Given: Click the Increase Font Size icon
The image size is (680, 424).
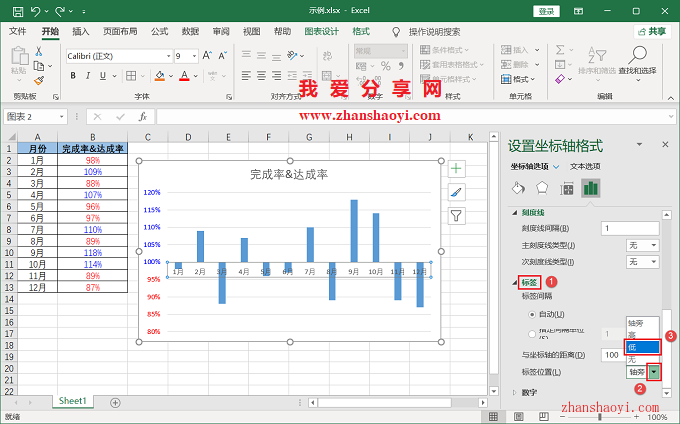Looking at the screenshot, I should coord(207,55).
